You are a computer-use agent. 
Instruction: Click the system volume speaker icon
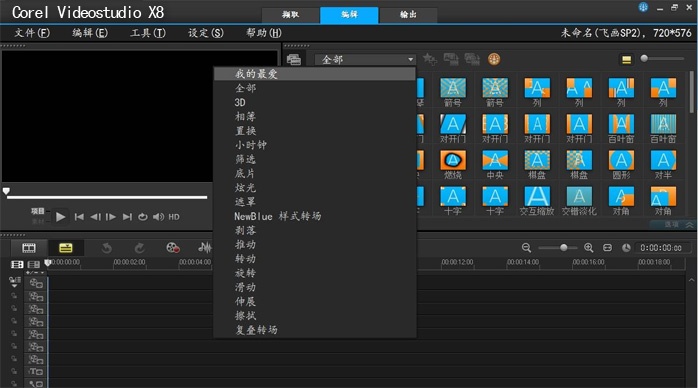pos(158,217)
